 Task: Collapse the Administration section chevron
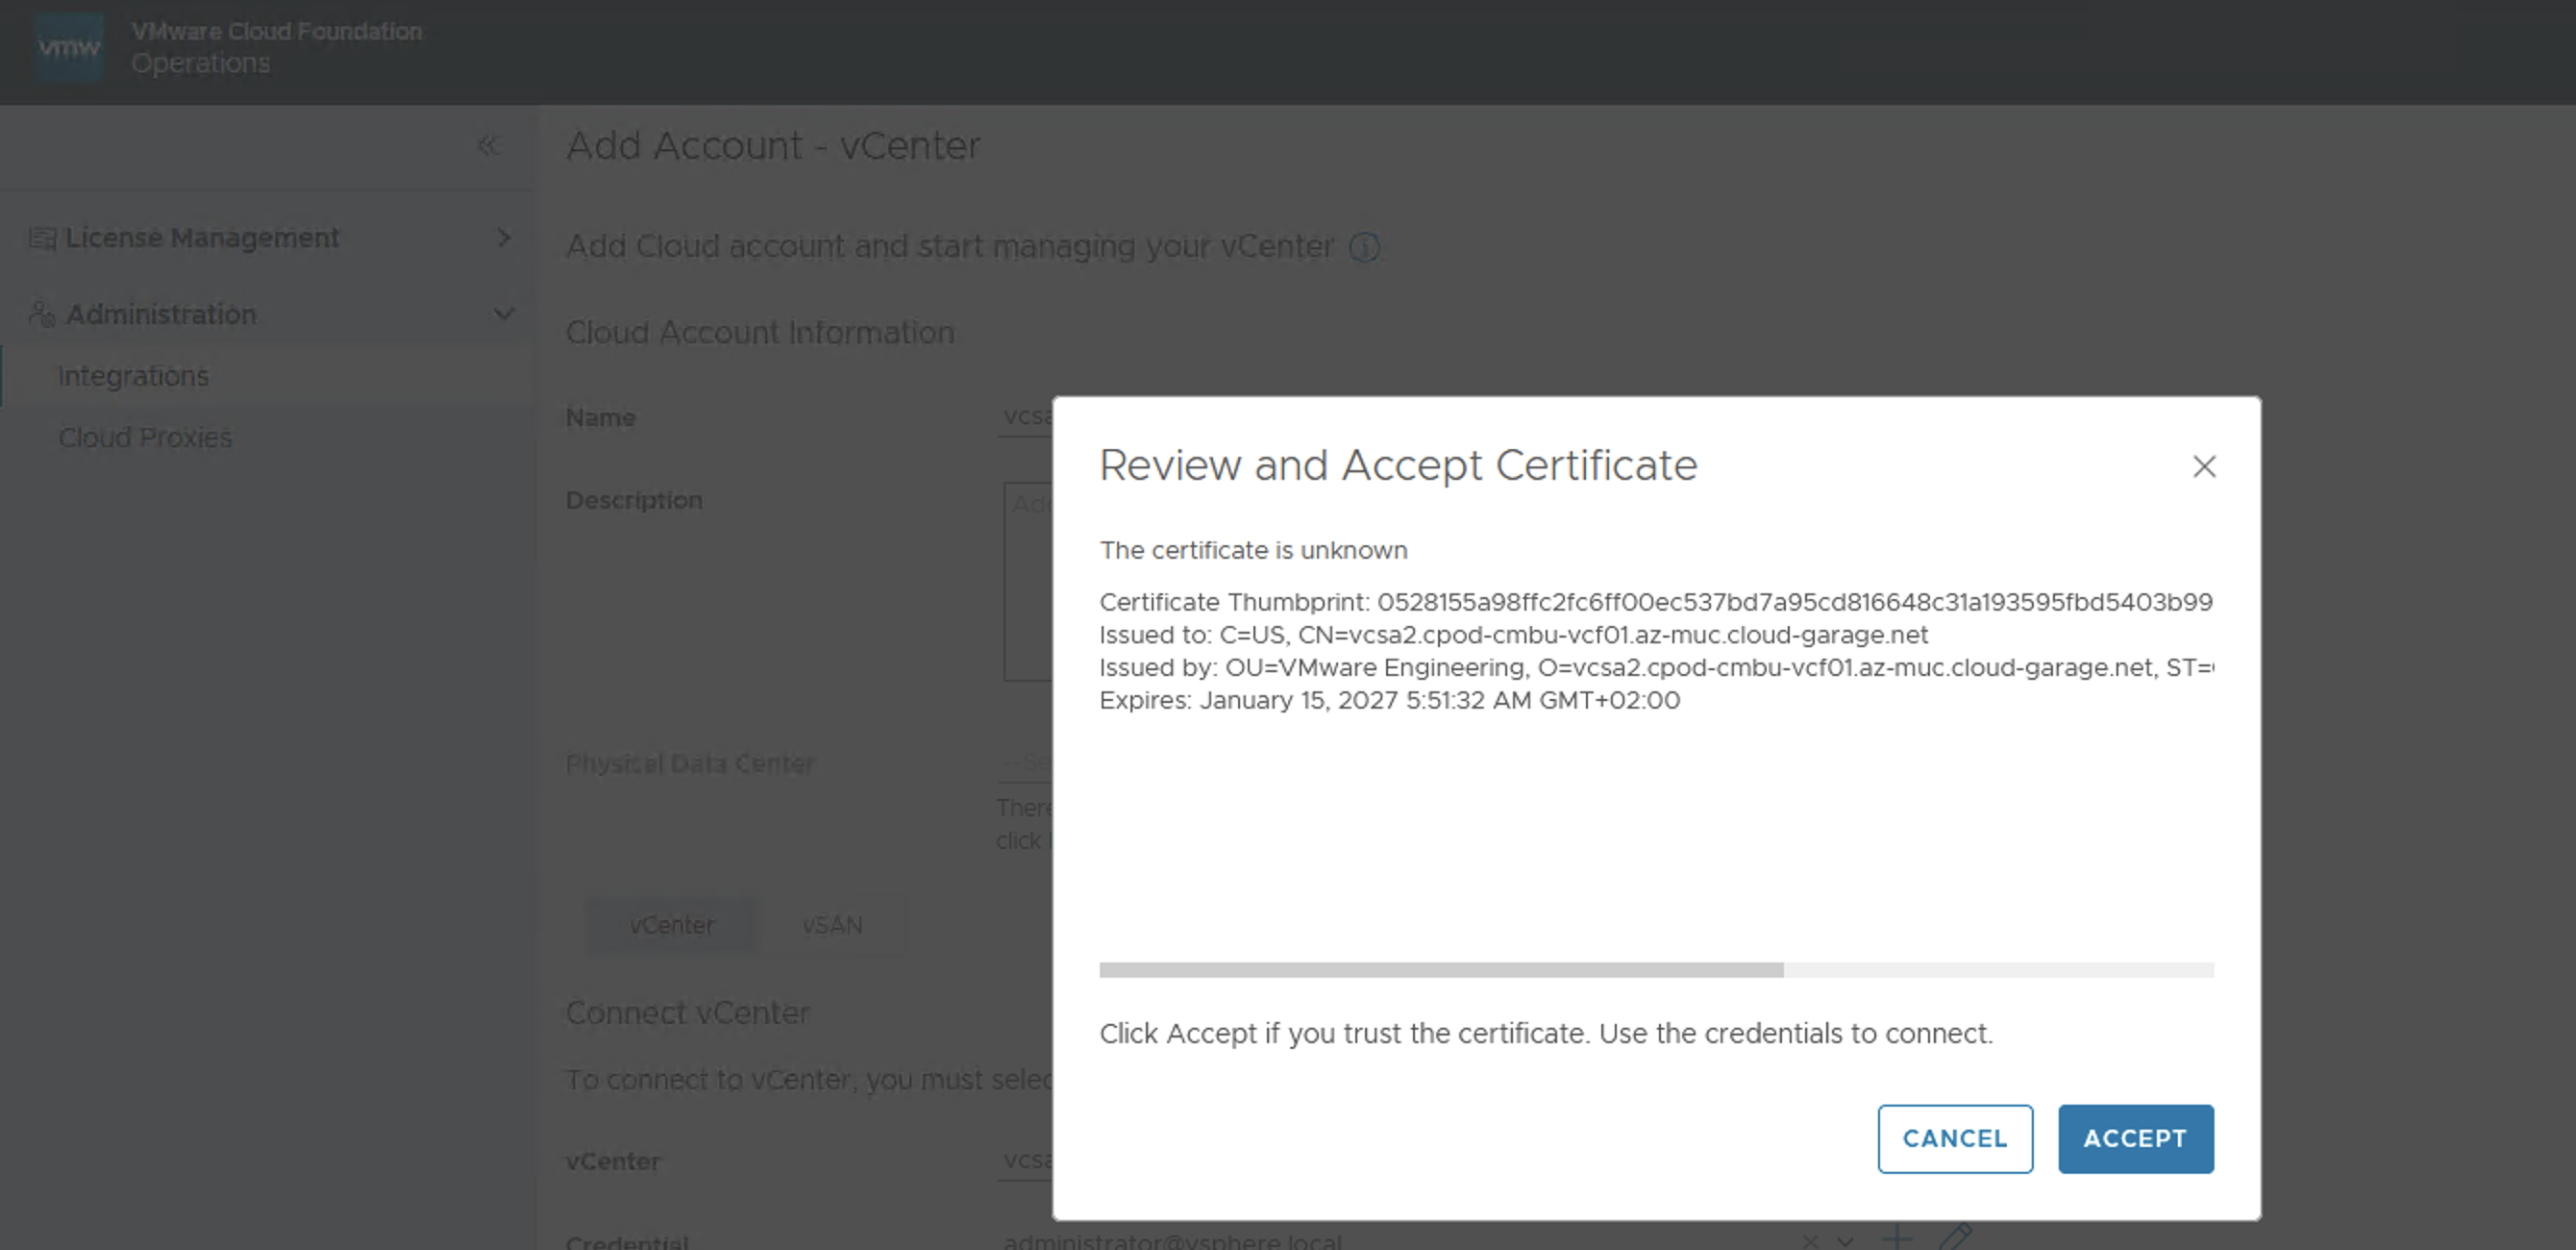(x=504, y=314)
